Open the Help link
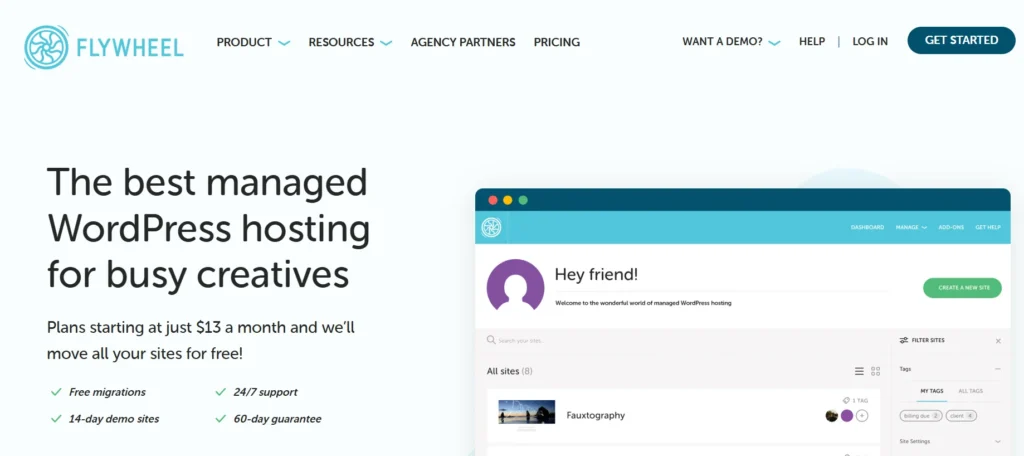The width and height of the screenshot is (1024, 456). point(812,42)
